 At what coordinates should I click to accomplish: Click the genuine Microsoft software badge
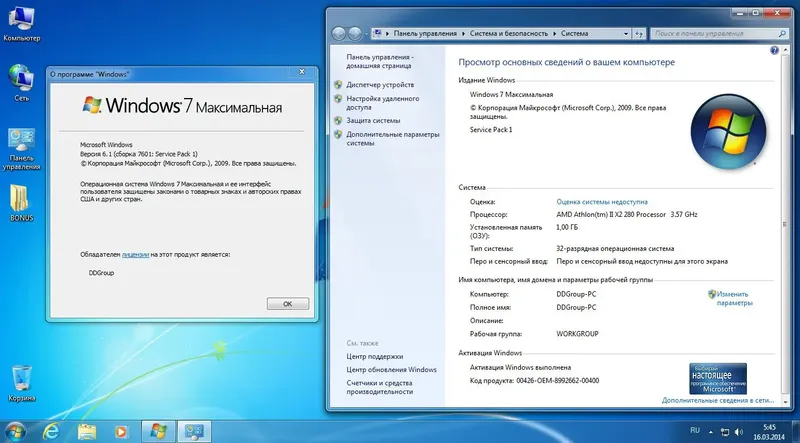718,379
